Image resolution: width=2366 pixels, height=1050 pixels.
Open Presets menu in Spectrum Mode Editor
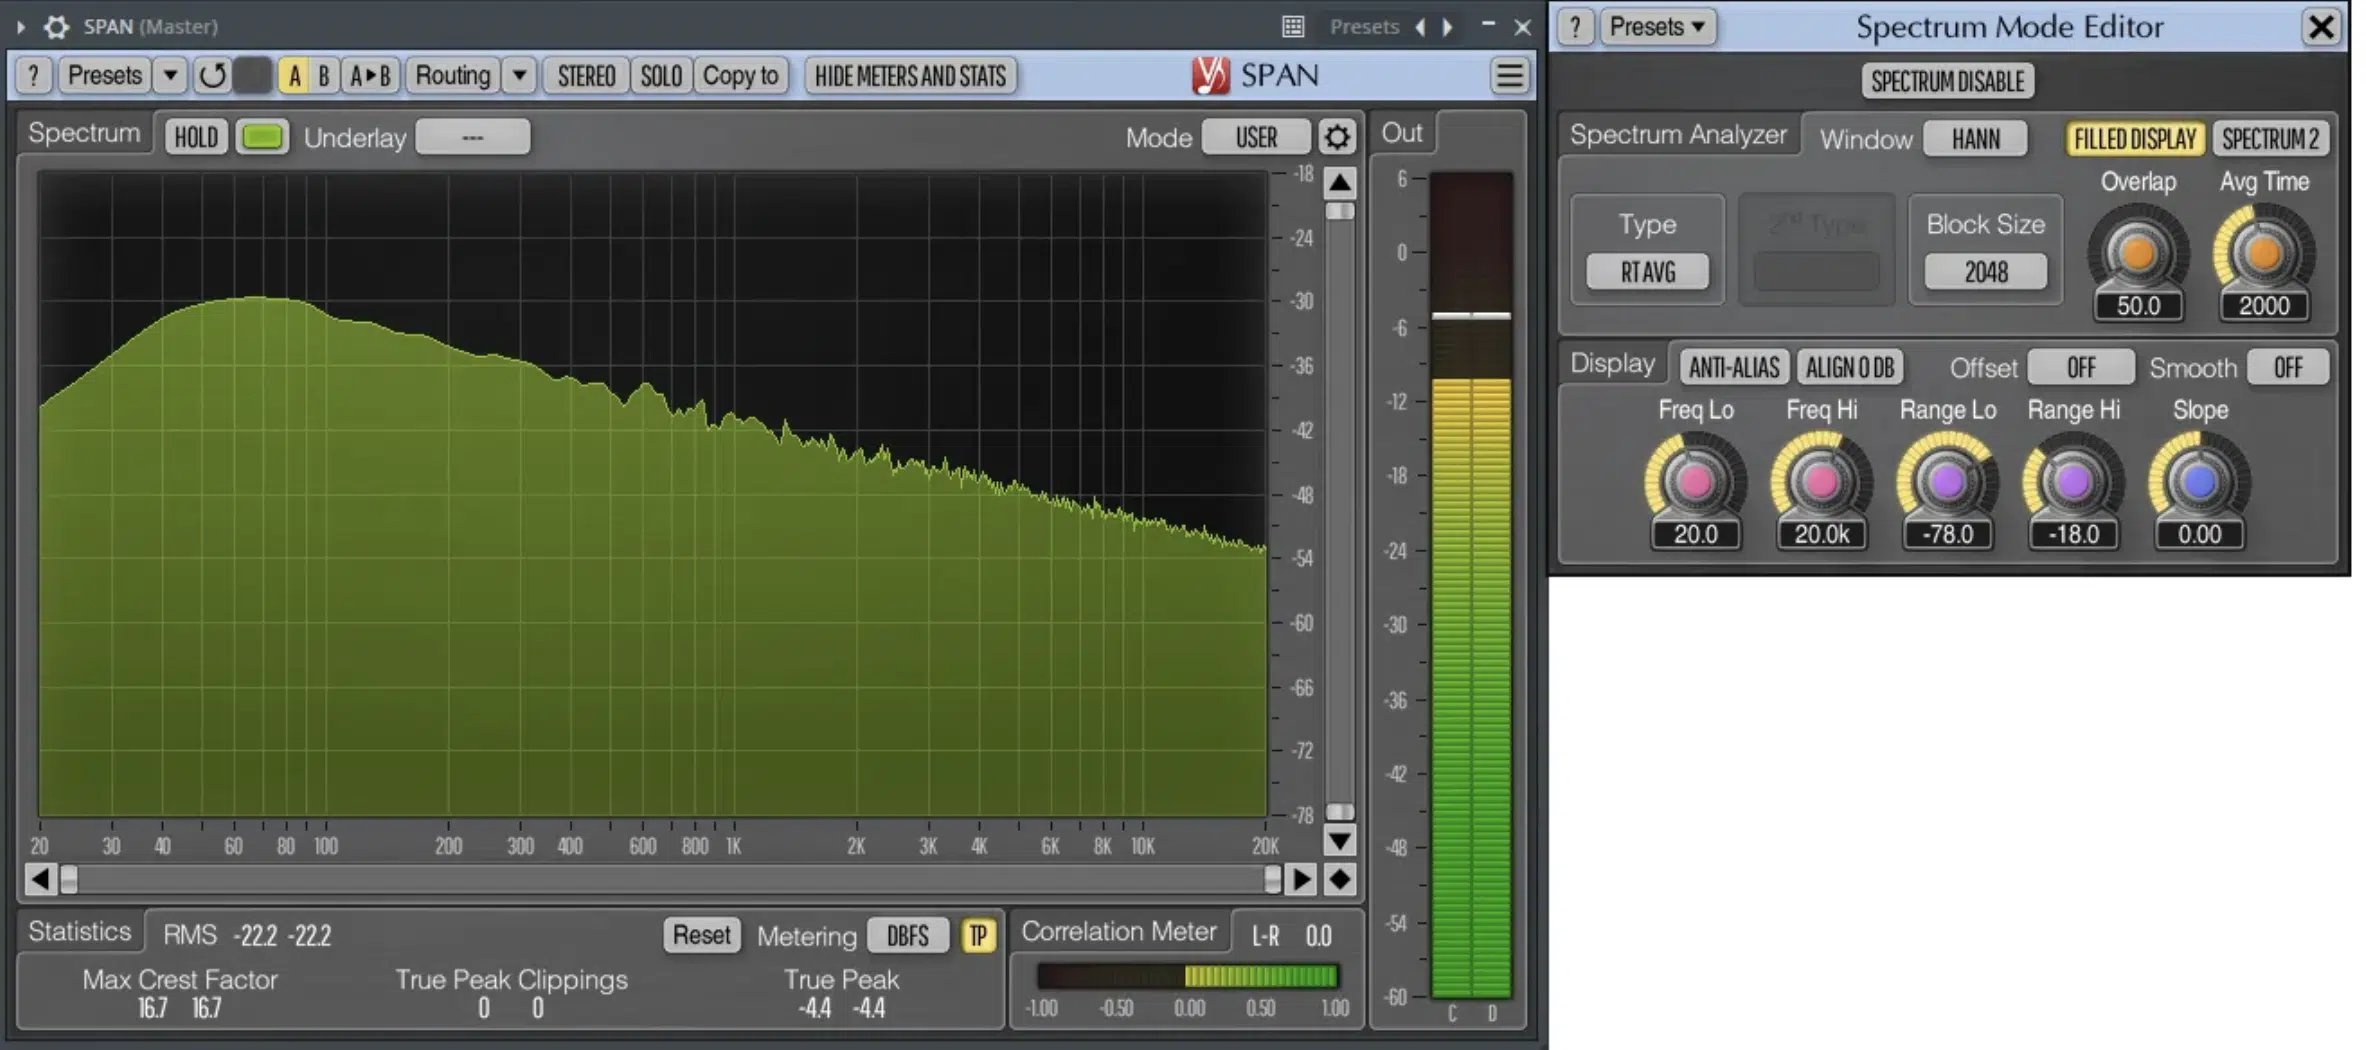(1657, 27)
